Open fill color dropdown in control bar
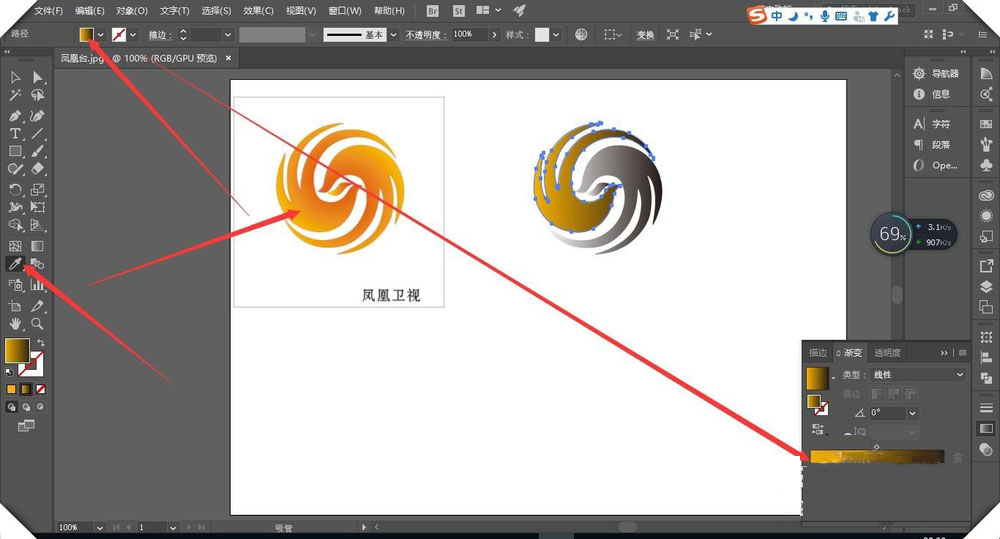1000x539 pixels. tap(100, 35)
